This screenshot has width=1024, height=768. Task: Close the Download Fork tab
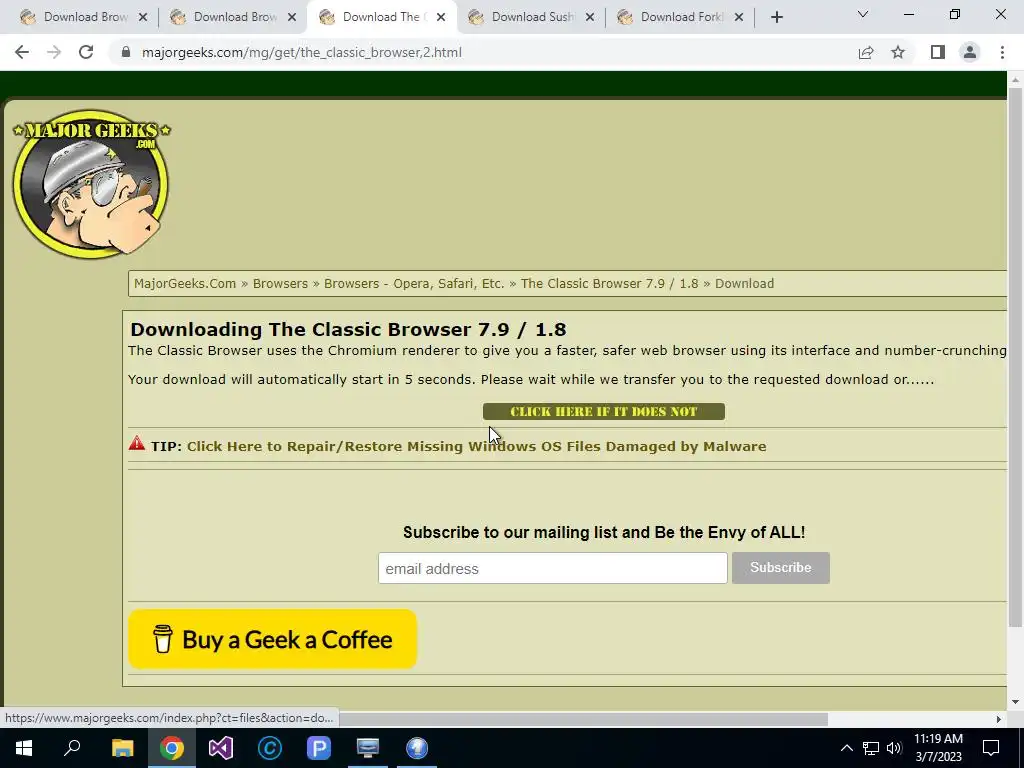click(739, 18)
